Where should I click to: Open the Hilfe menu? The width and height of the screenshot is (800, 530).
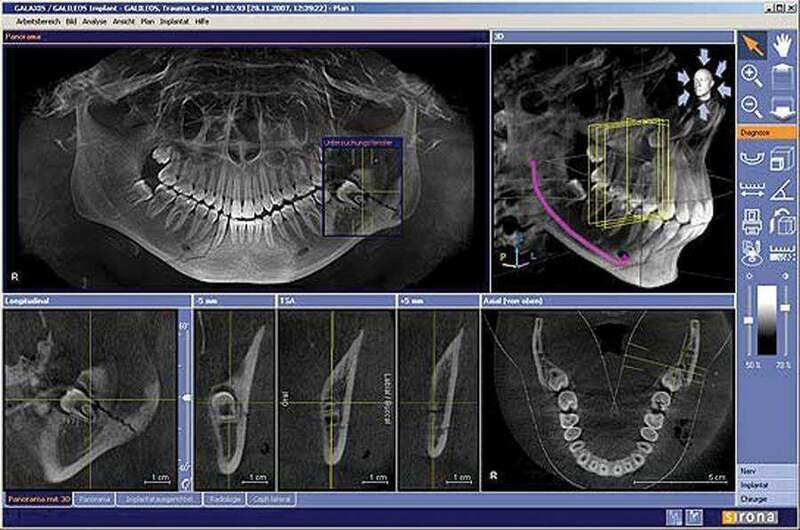coord(202,22)
